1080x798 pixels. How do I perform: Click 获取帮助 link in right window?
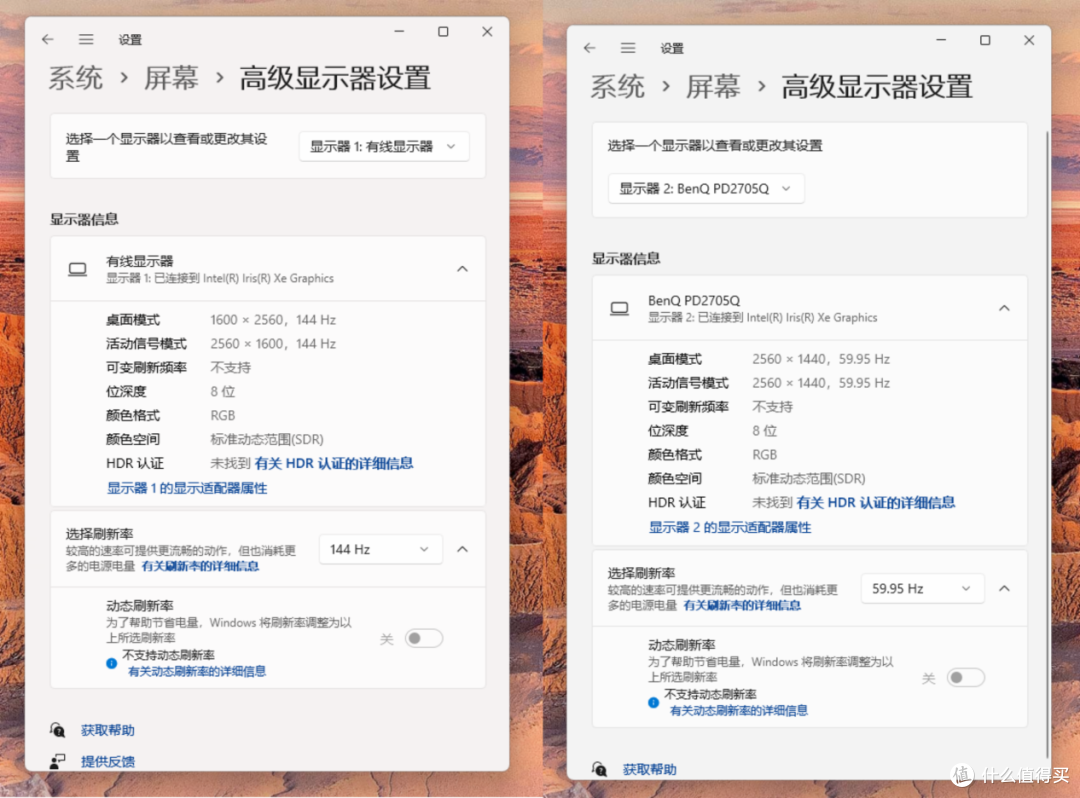tap(650, 769)
